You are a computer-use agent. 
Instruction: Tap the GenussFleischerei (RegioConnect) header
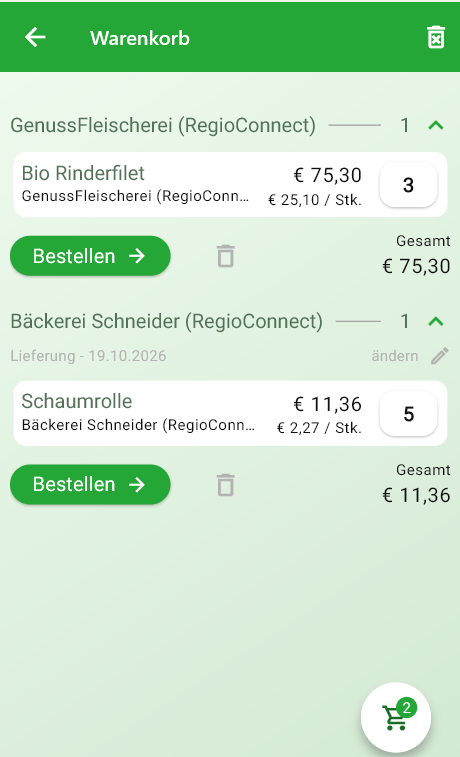[163, 126]
